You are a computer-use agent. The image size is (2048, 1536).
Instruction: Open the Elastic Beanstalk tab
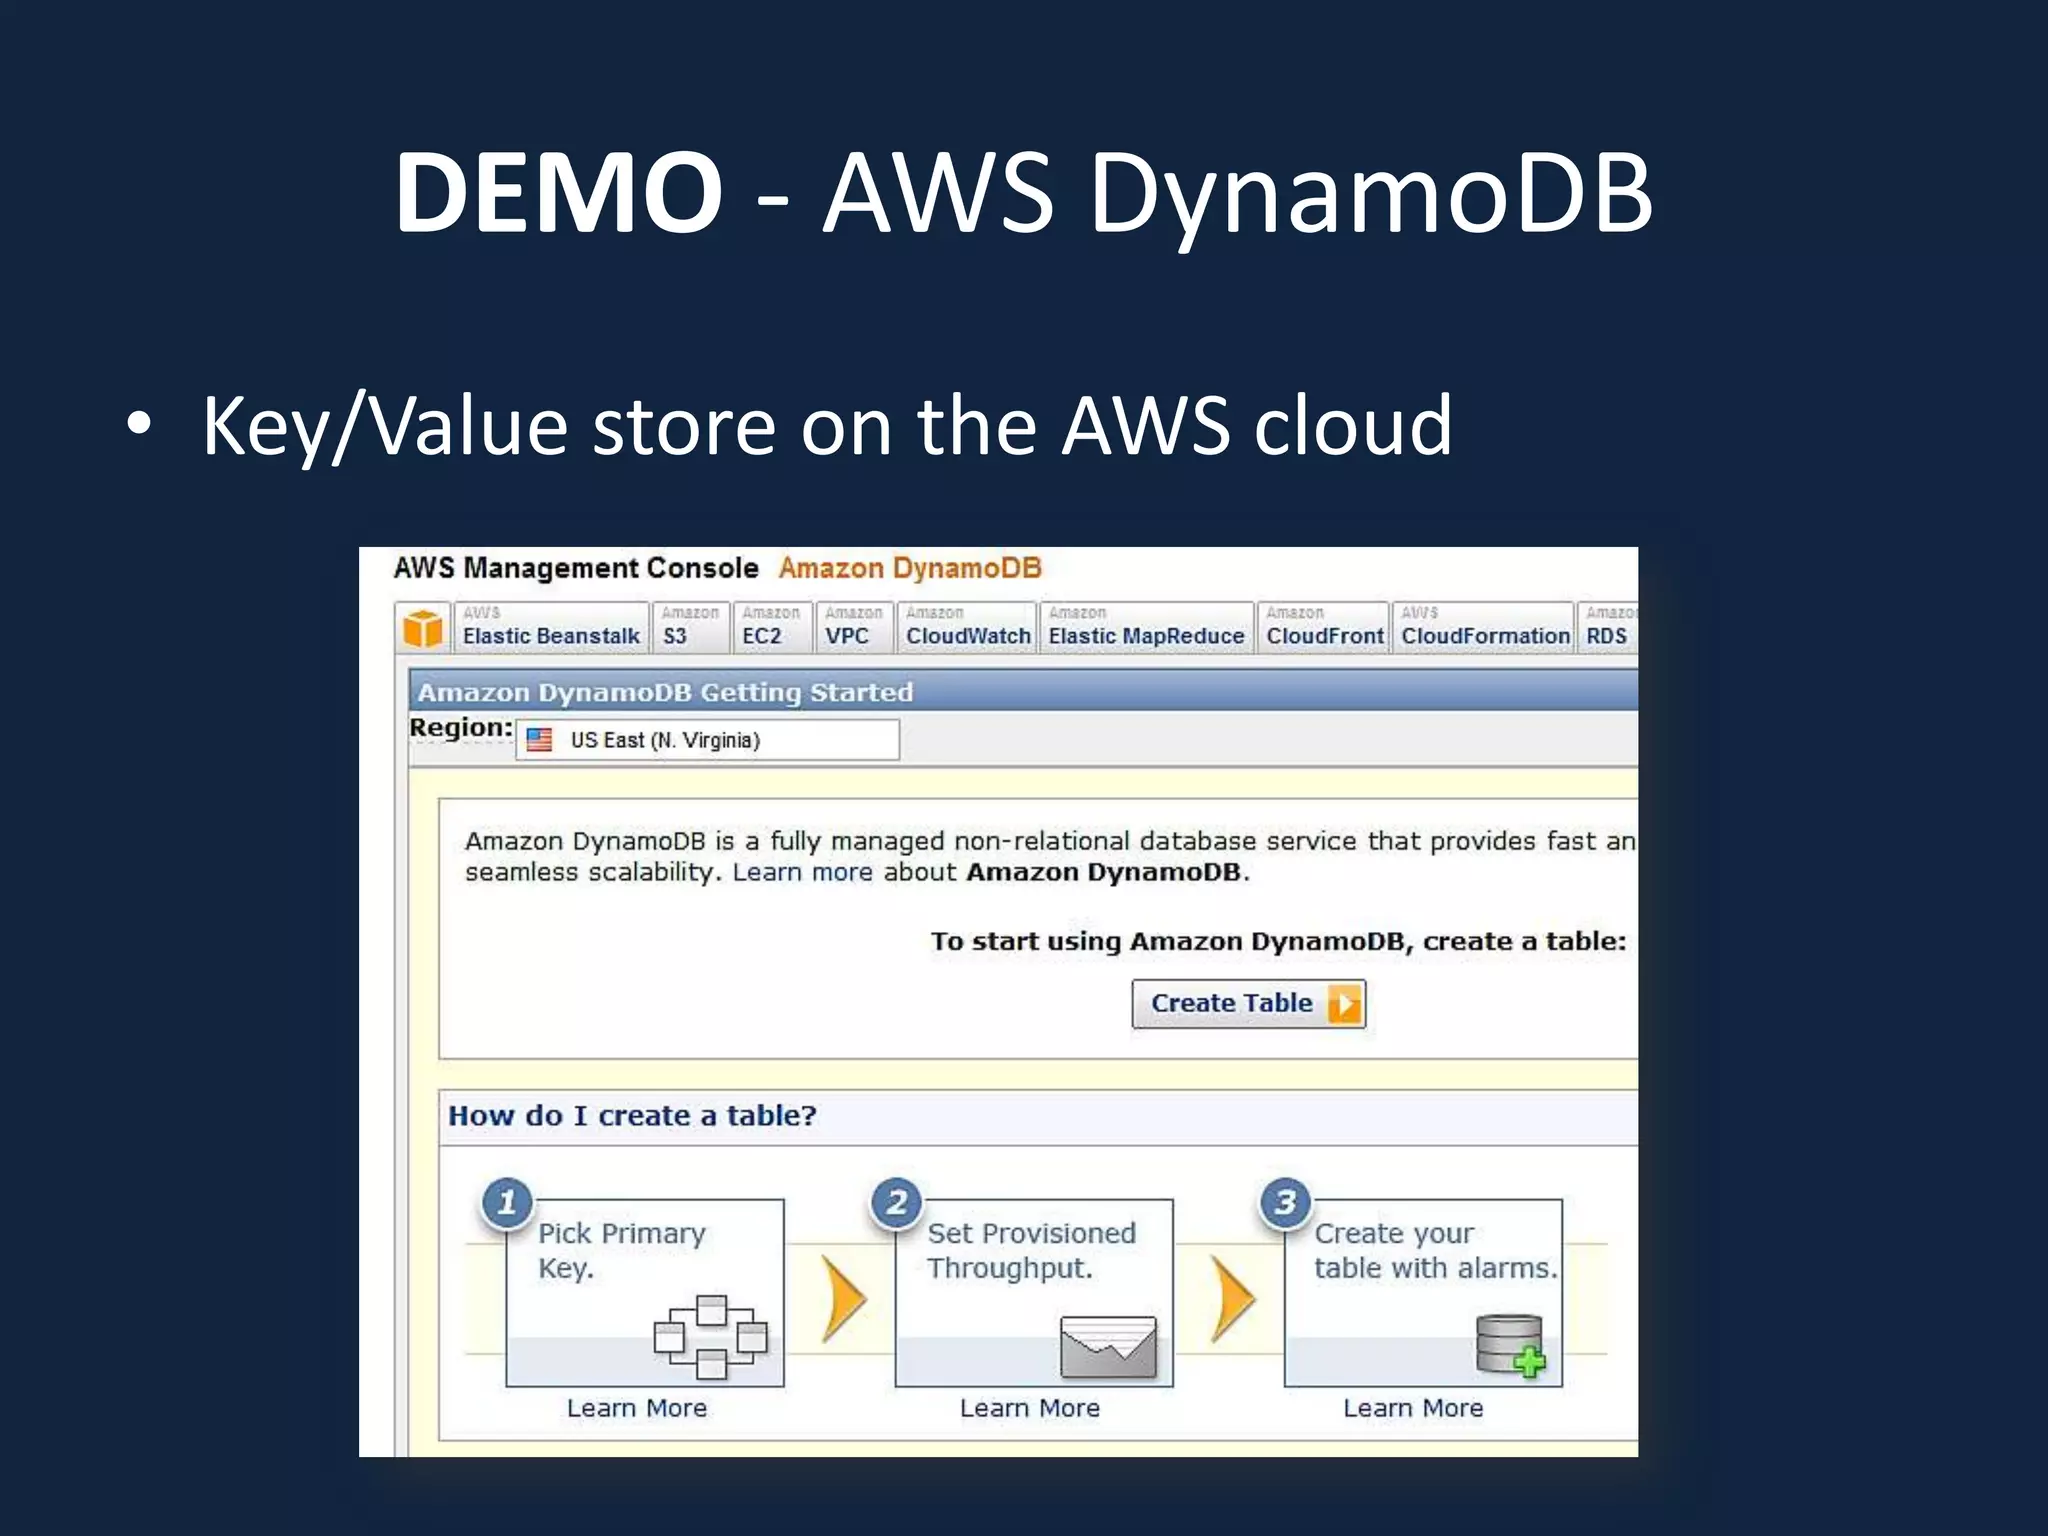coord(551,627)
